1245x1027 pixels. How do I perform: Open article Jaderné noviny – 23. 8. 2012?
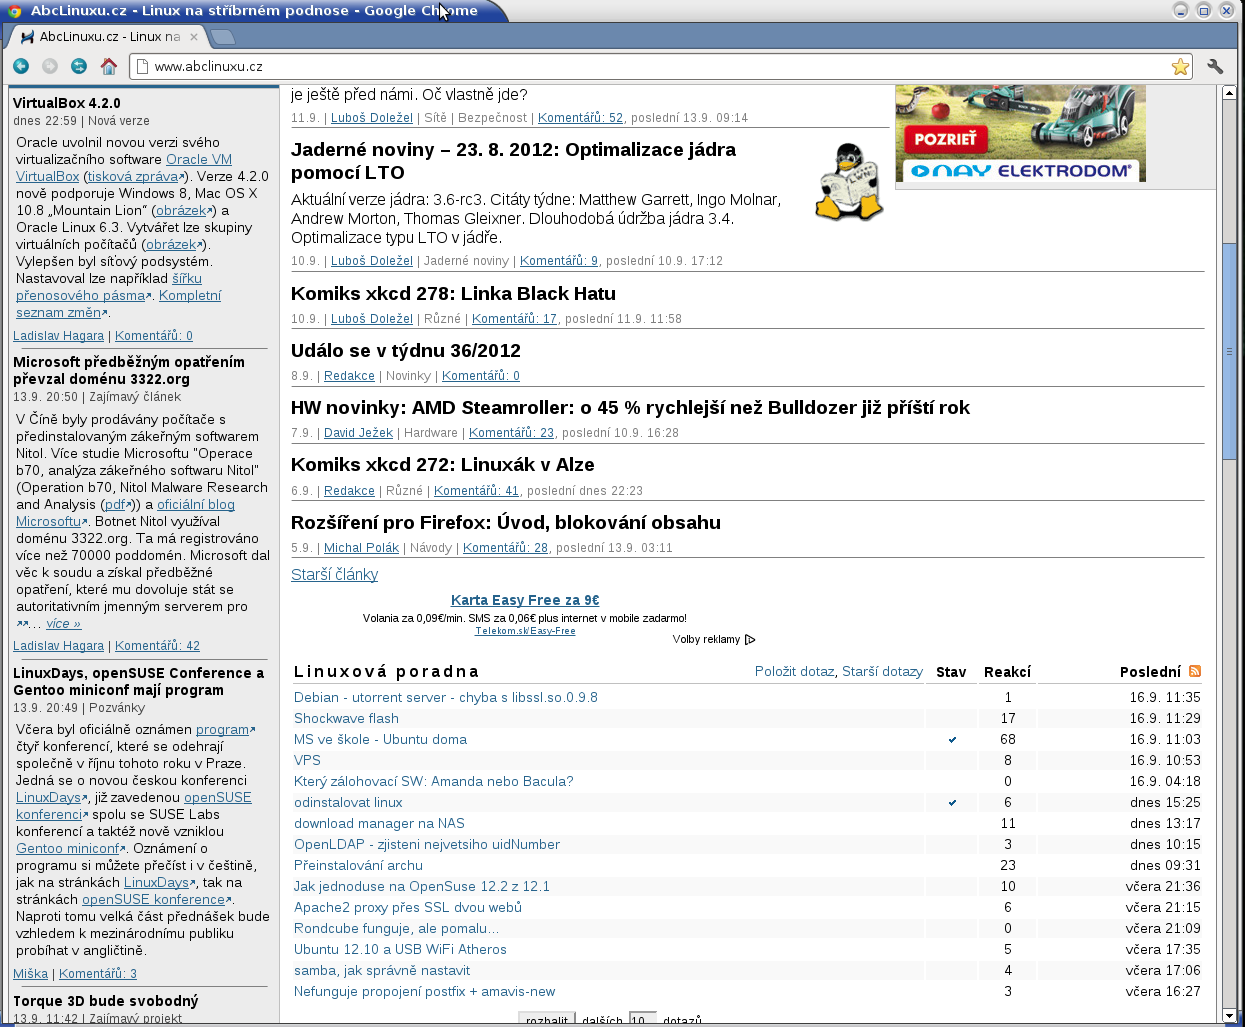coord(513,161)
